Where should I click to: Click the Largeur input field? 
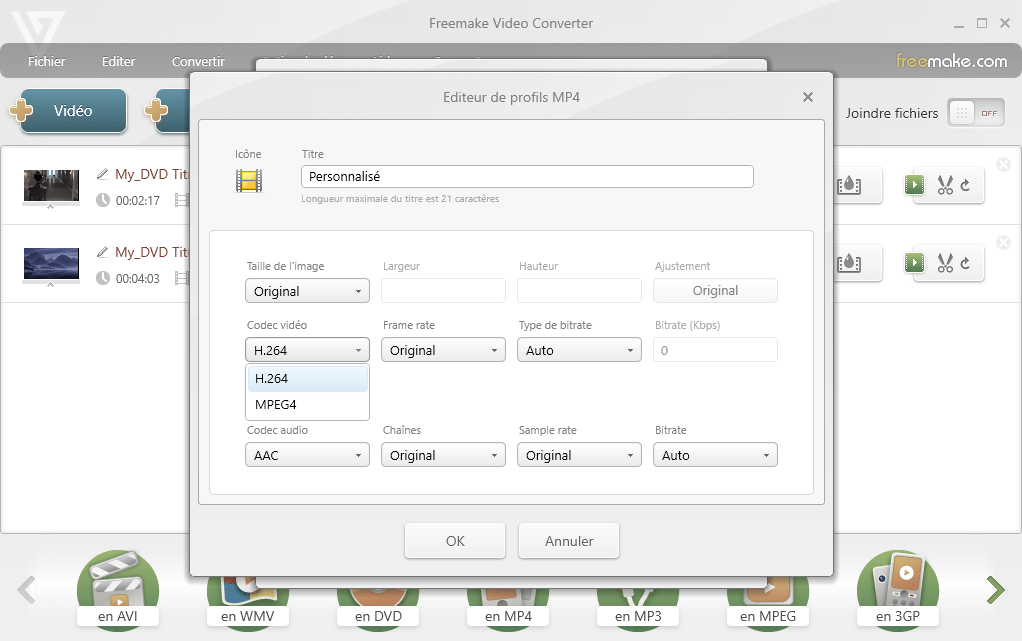pyautogui.click(x=443, y=291)
